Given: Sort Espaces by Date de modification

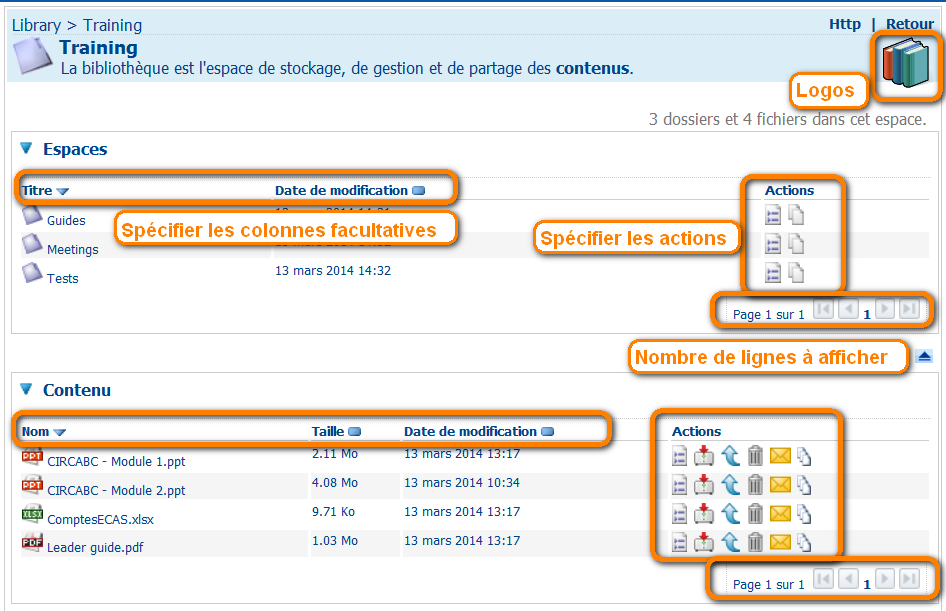Looking at the screenshot, I should pyautogui.click(x=341, y=190).
